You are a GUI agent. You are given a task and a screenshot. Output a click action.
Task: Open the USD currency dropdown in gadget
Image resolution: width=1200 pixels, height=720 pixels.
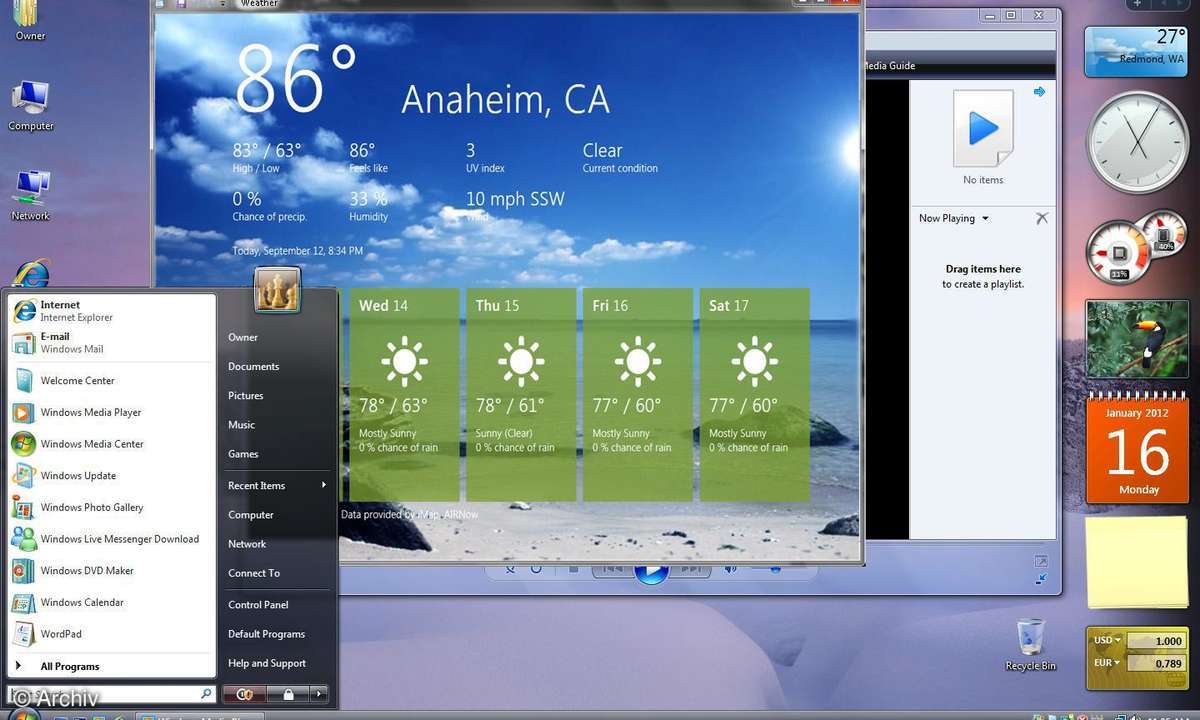(1108, 641)
